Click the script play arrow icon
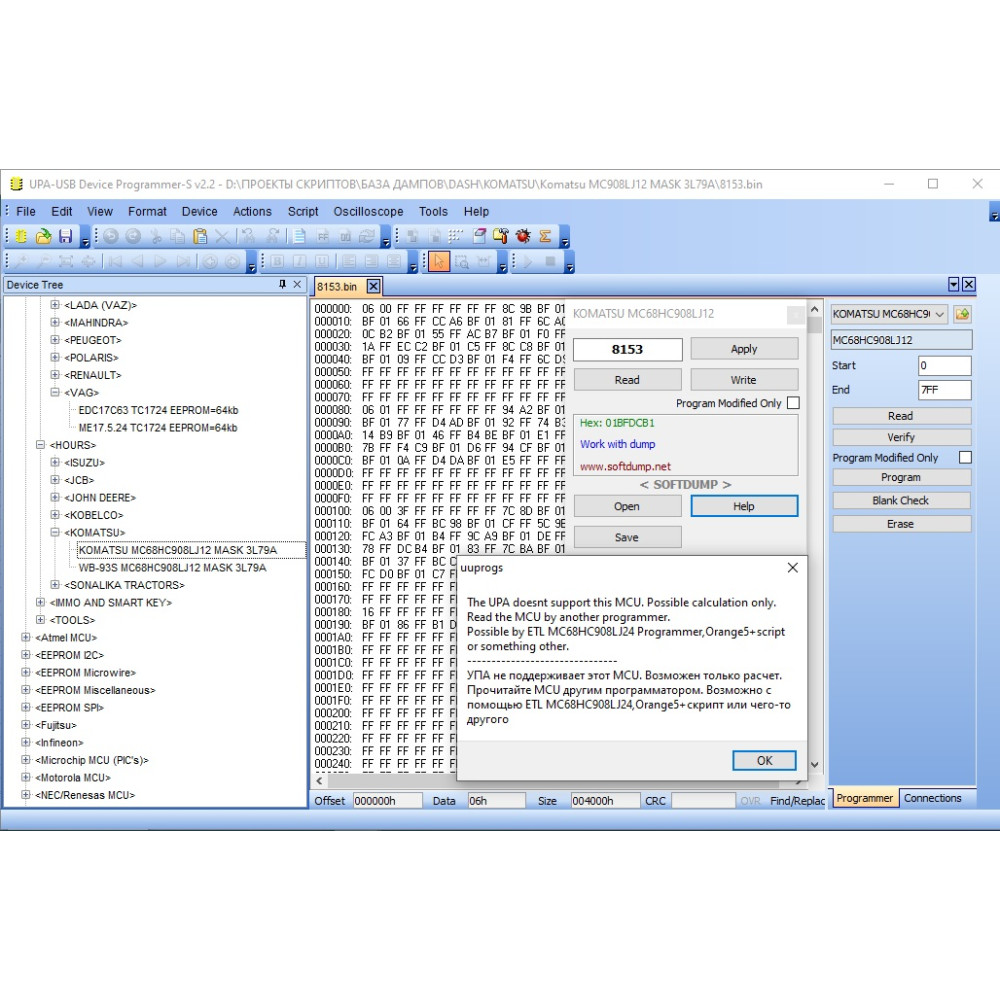This screenshot has height=1000, width=1000. point(528,261)
